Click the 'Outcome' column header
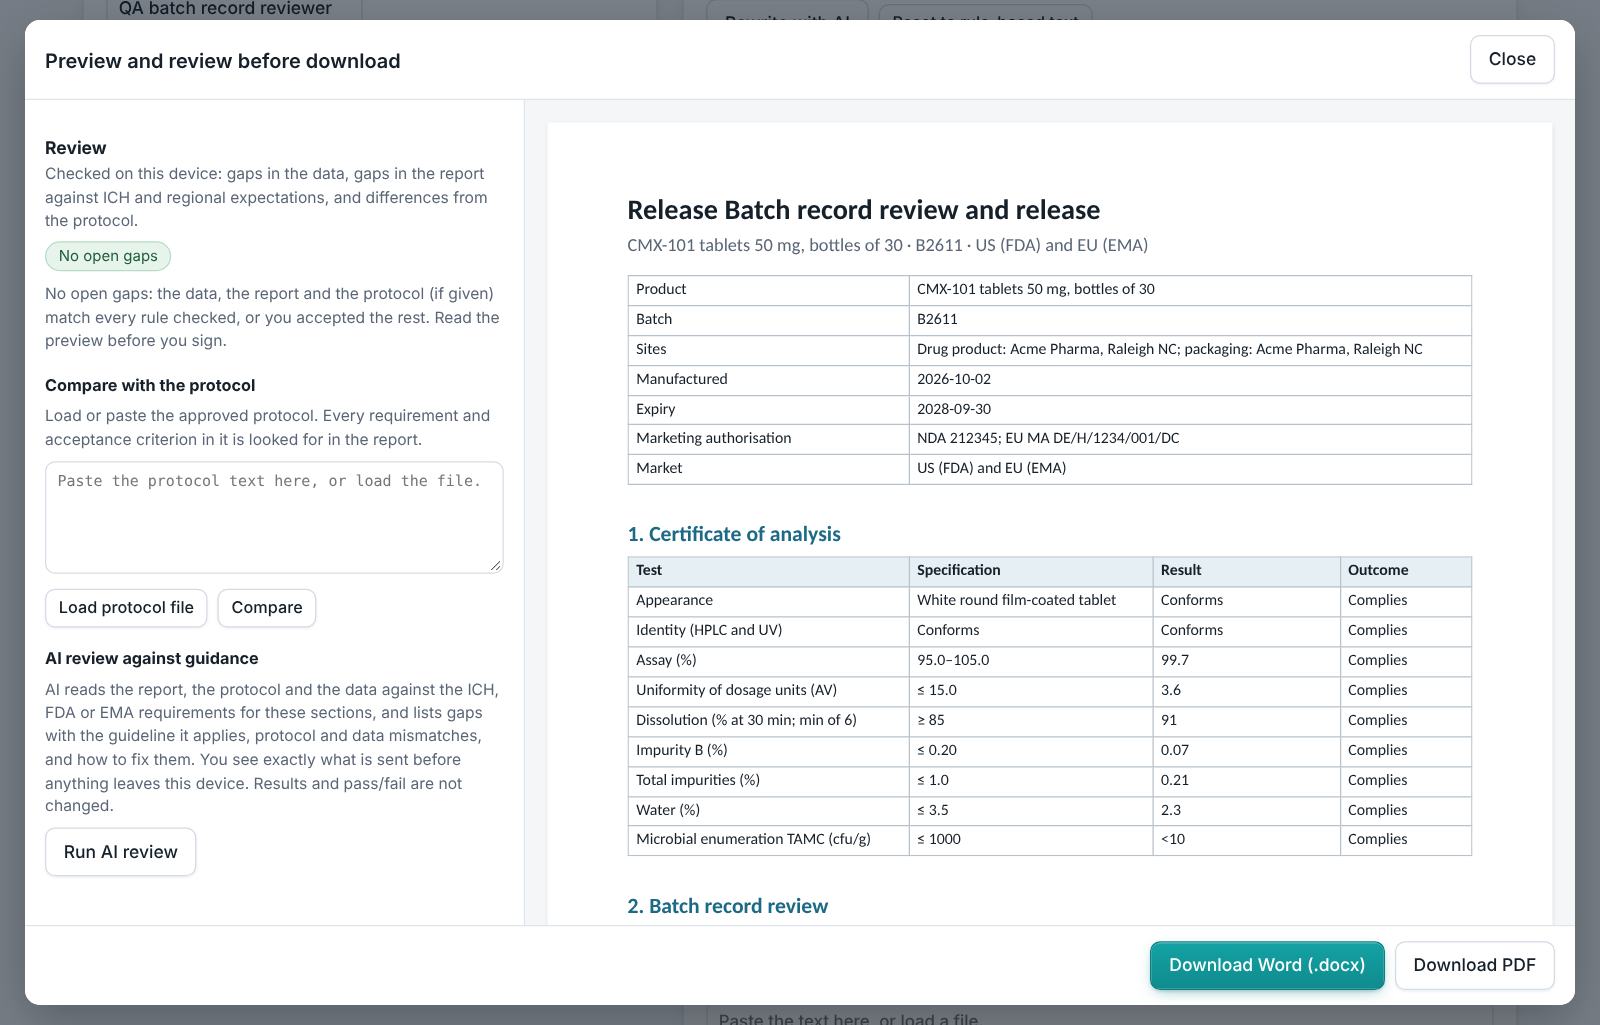 click(x=1378, y=570)
